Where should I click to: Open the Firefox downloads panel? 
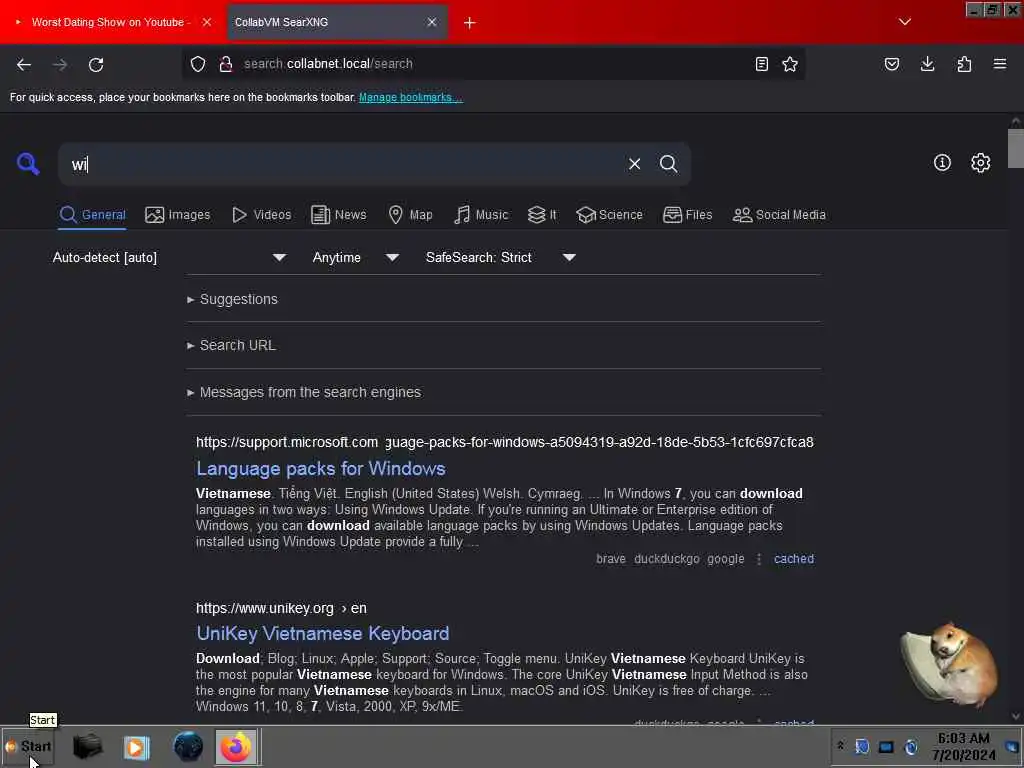coord(927,64)
